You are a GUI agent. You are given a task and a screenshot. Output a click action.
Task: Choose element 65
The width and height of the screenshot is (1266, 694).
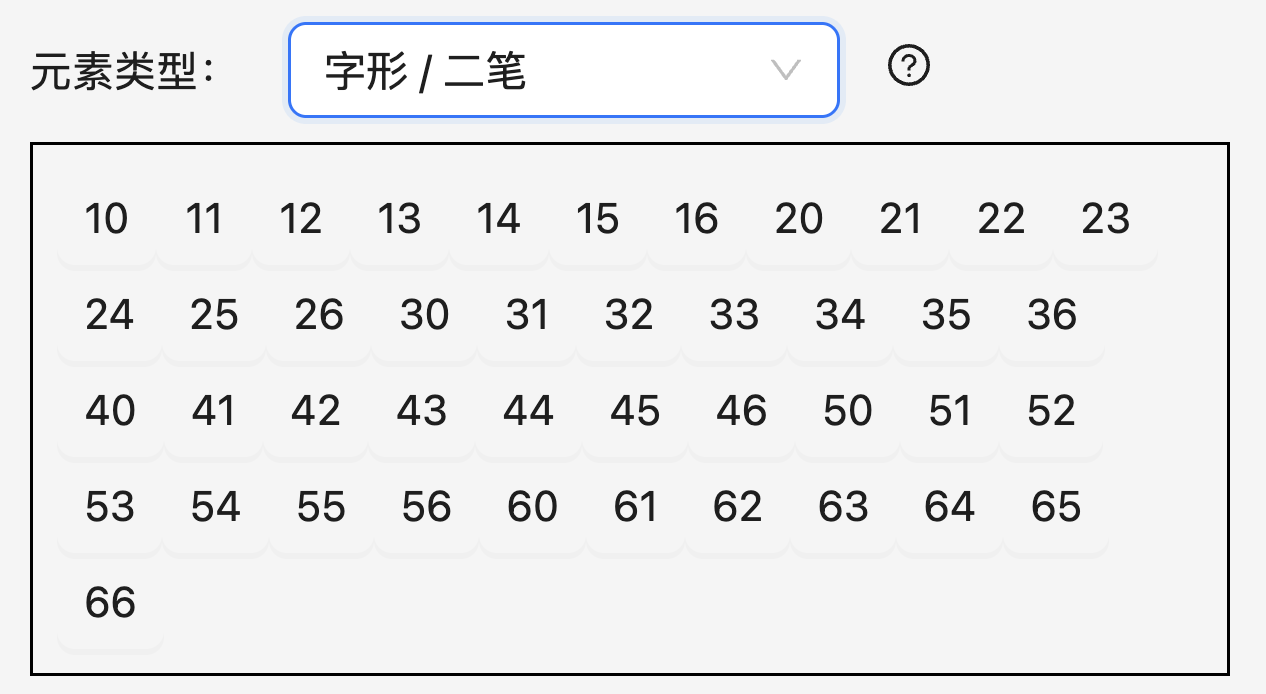click(x=1056, y=508)
